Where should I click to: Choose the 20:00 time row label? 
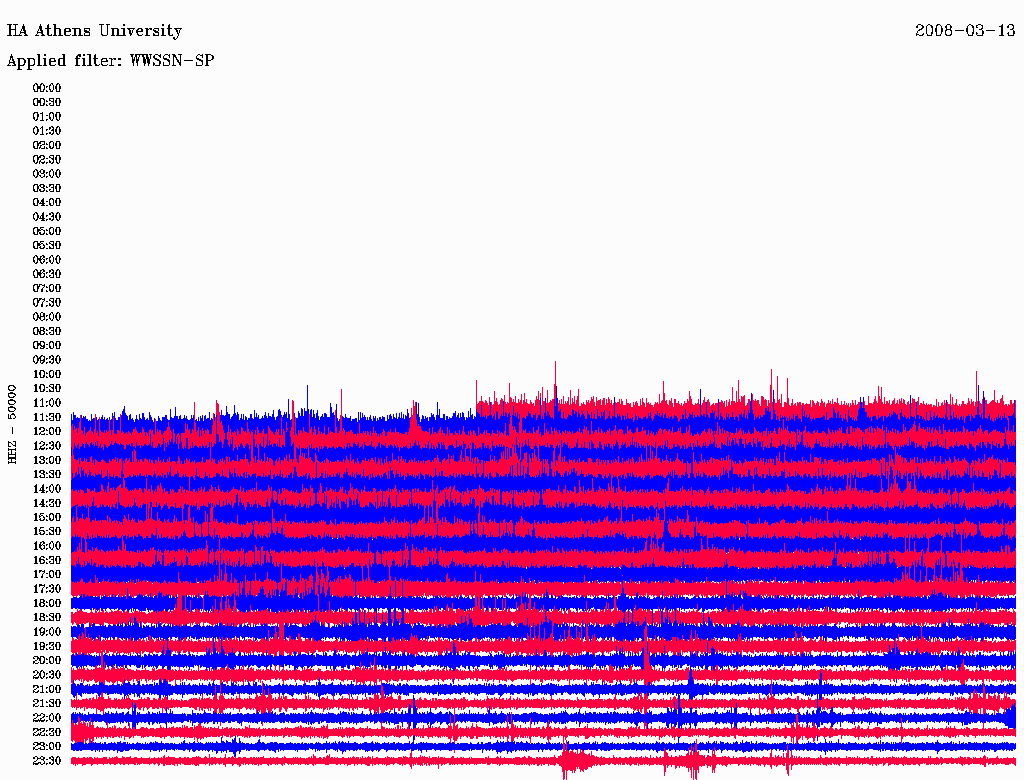click(x=47, y=660)
